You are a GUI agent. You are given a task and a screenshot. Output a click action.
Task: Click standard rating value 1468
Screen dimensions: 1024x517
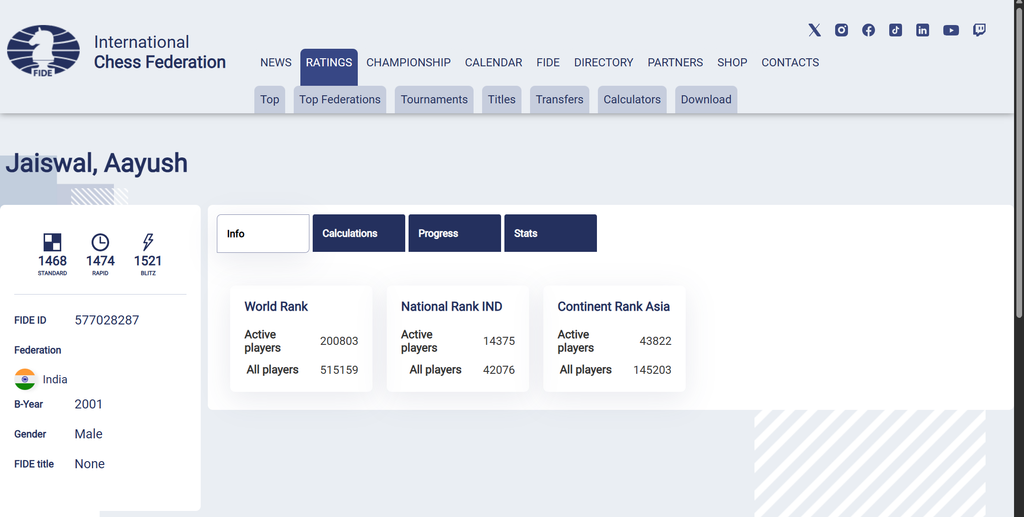[x=52, y=260]
